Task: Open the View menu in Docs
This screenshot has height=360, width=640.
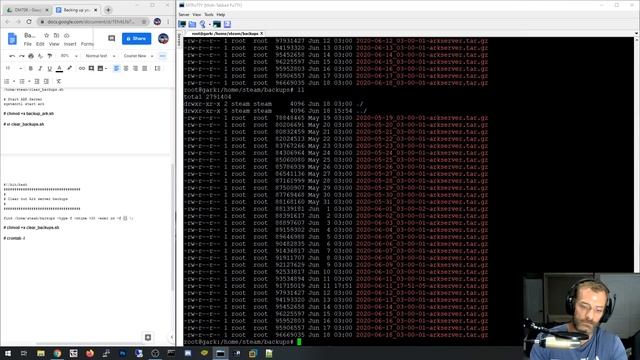Action: [54, 44]
